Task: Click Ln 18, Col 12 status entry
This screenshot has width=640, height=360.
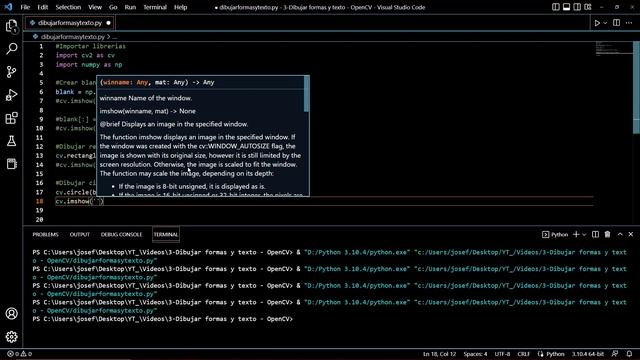Action: (x=439, y=354)
